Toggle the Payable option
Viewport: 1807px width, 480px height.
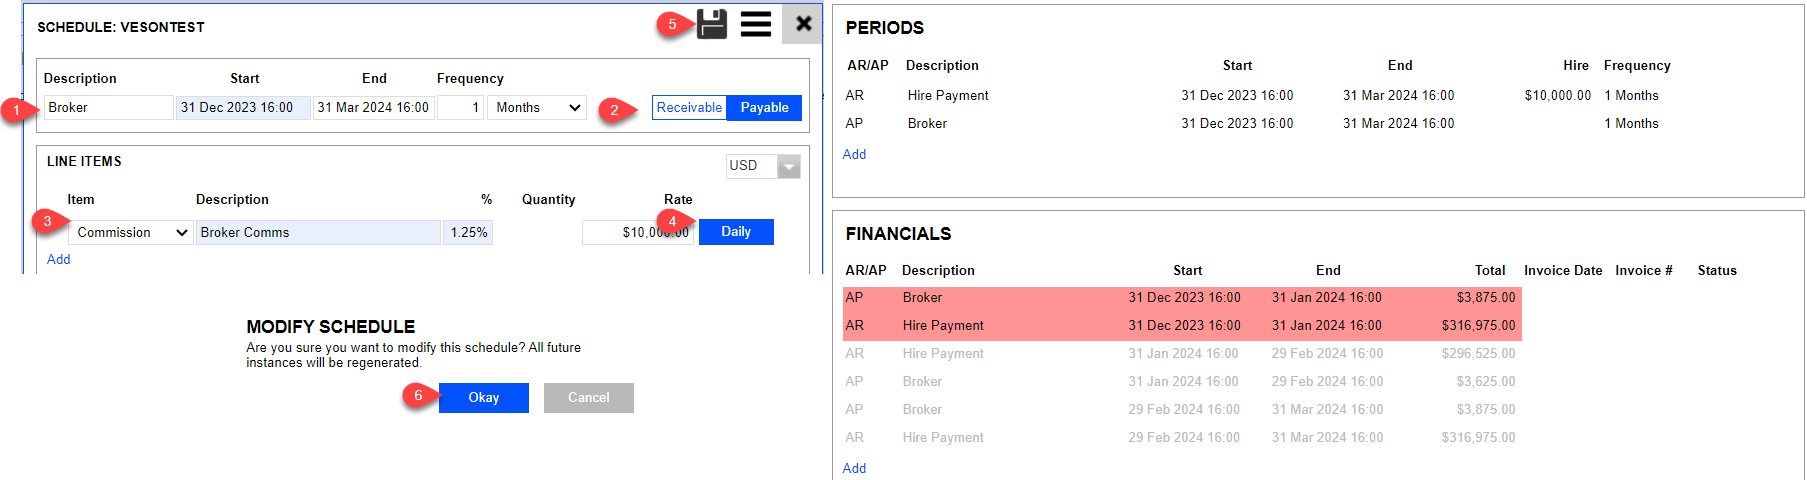(x=764, y=108)
